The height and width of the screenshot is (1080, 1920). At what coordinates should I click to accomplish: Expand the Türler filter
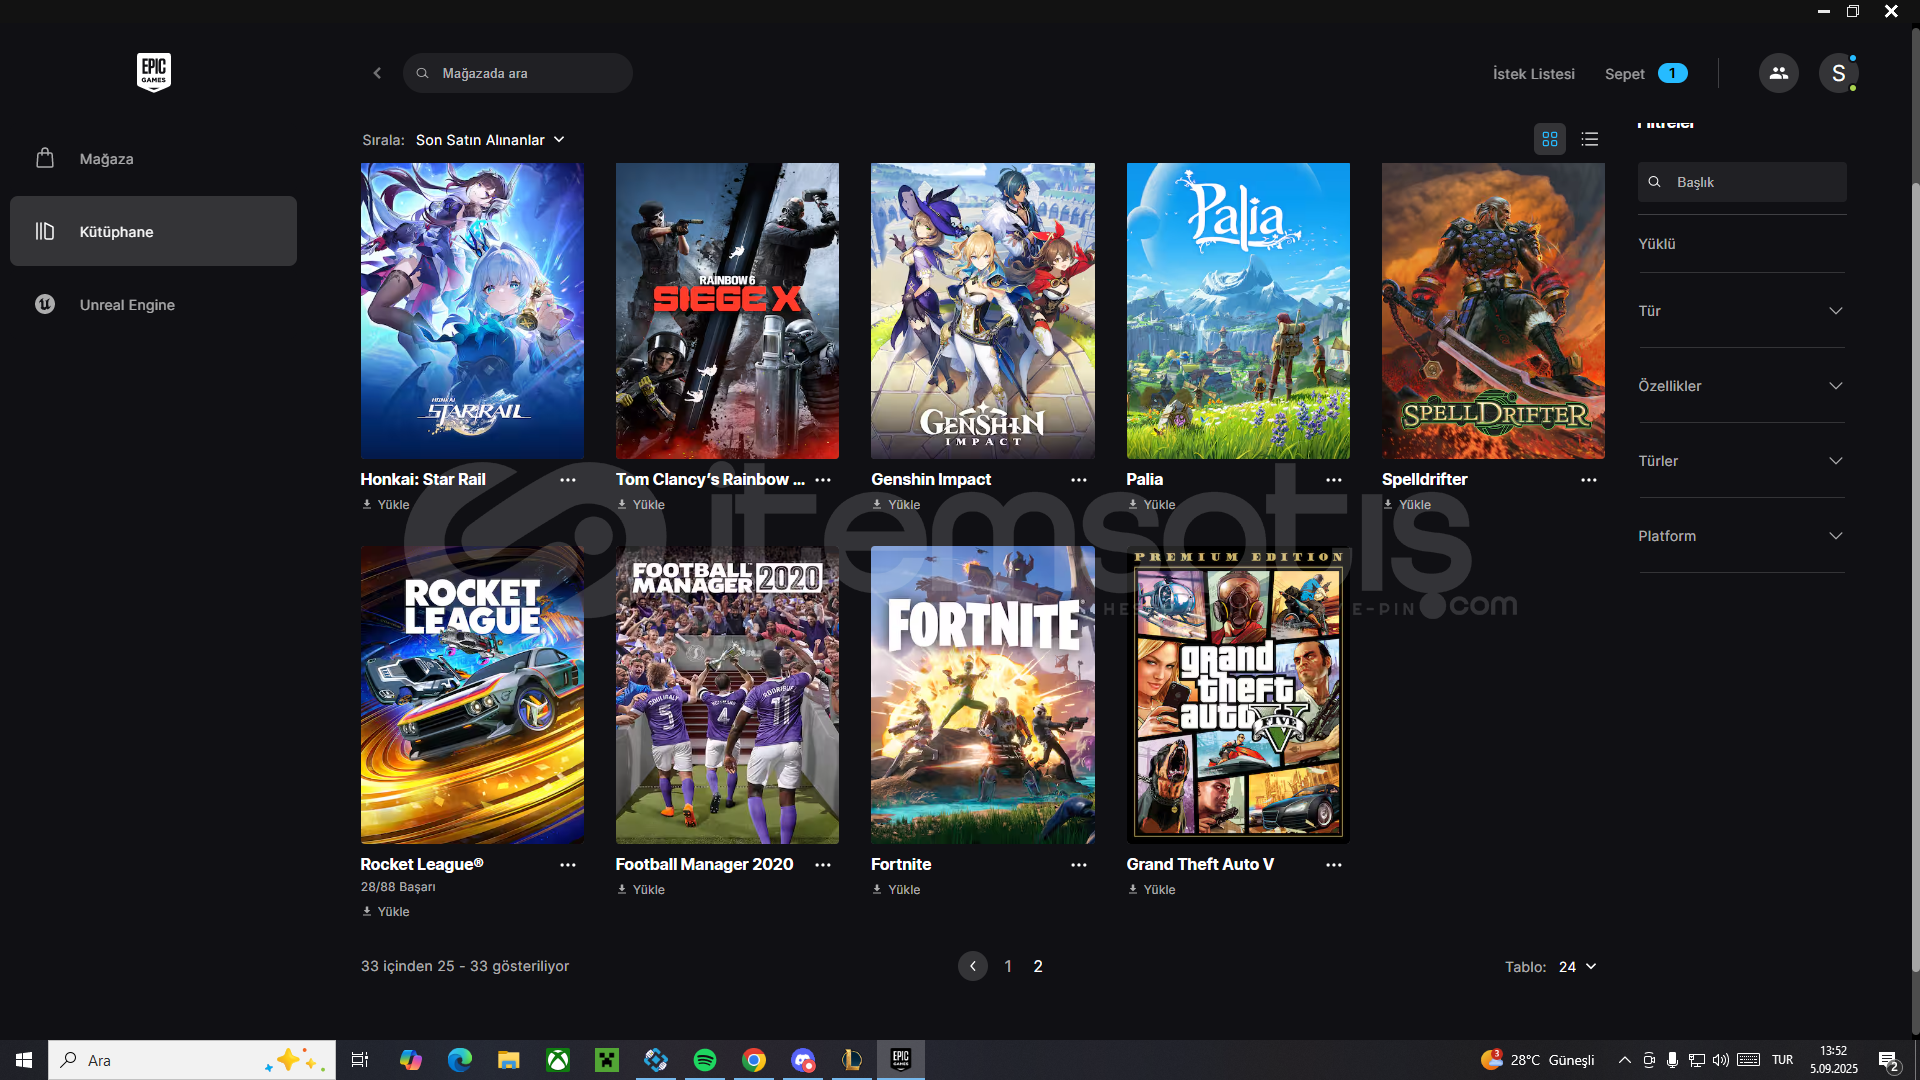[x=1742, y=461]
